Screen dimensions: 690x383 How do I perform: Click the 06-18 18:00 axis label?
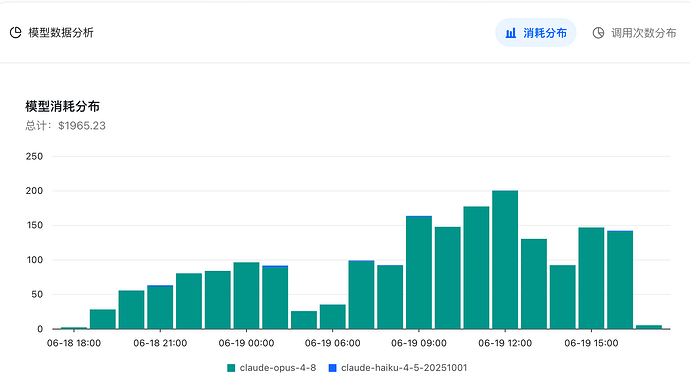tap(74, 343)
